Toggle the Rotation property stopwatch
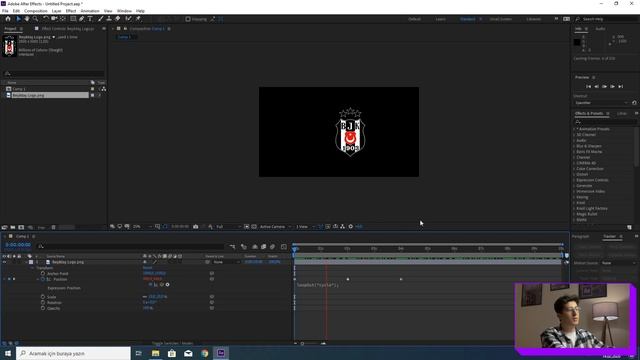Image resolution: width=640 pixels, height=360 pixels. (43, 302)
